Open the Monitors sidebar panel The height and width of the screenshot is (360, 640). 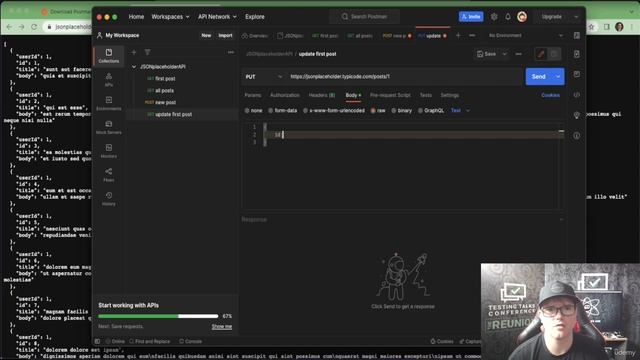click(x=109, y=151)
